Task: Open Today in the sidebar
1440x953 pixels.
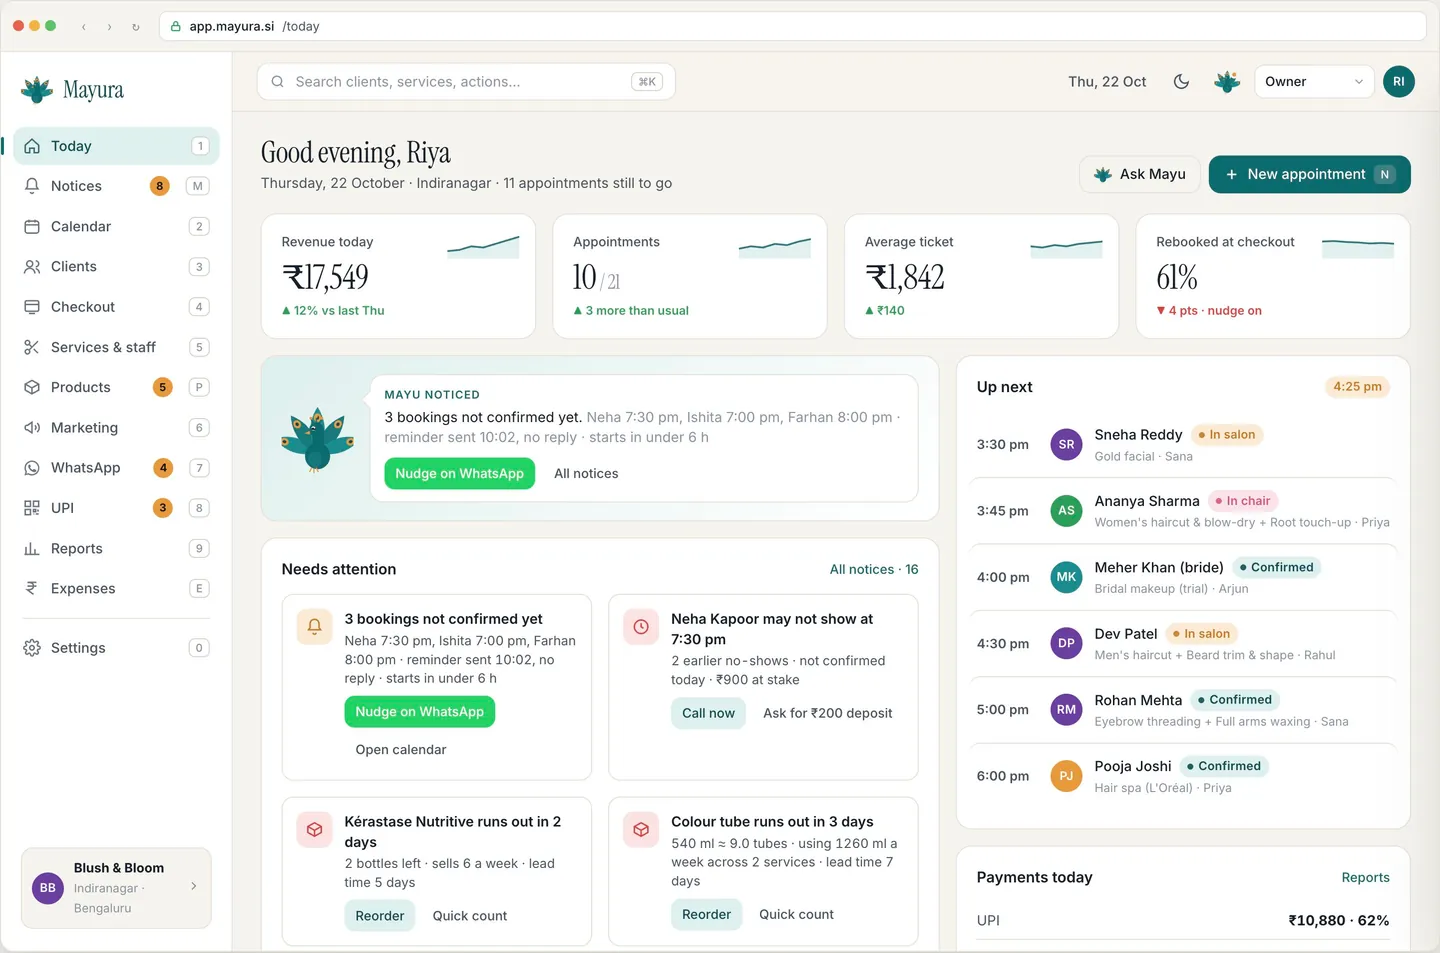Action: point(116,146)
